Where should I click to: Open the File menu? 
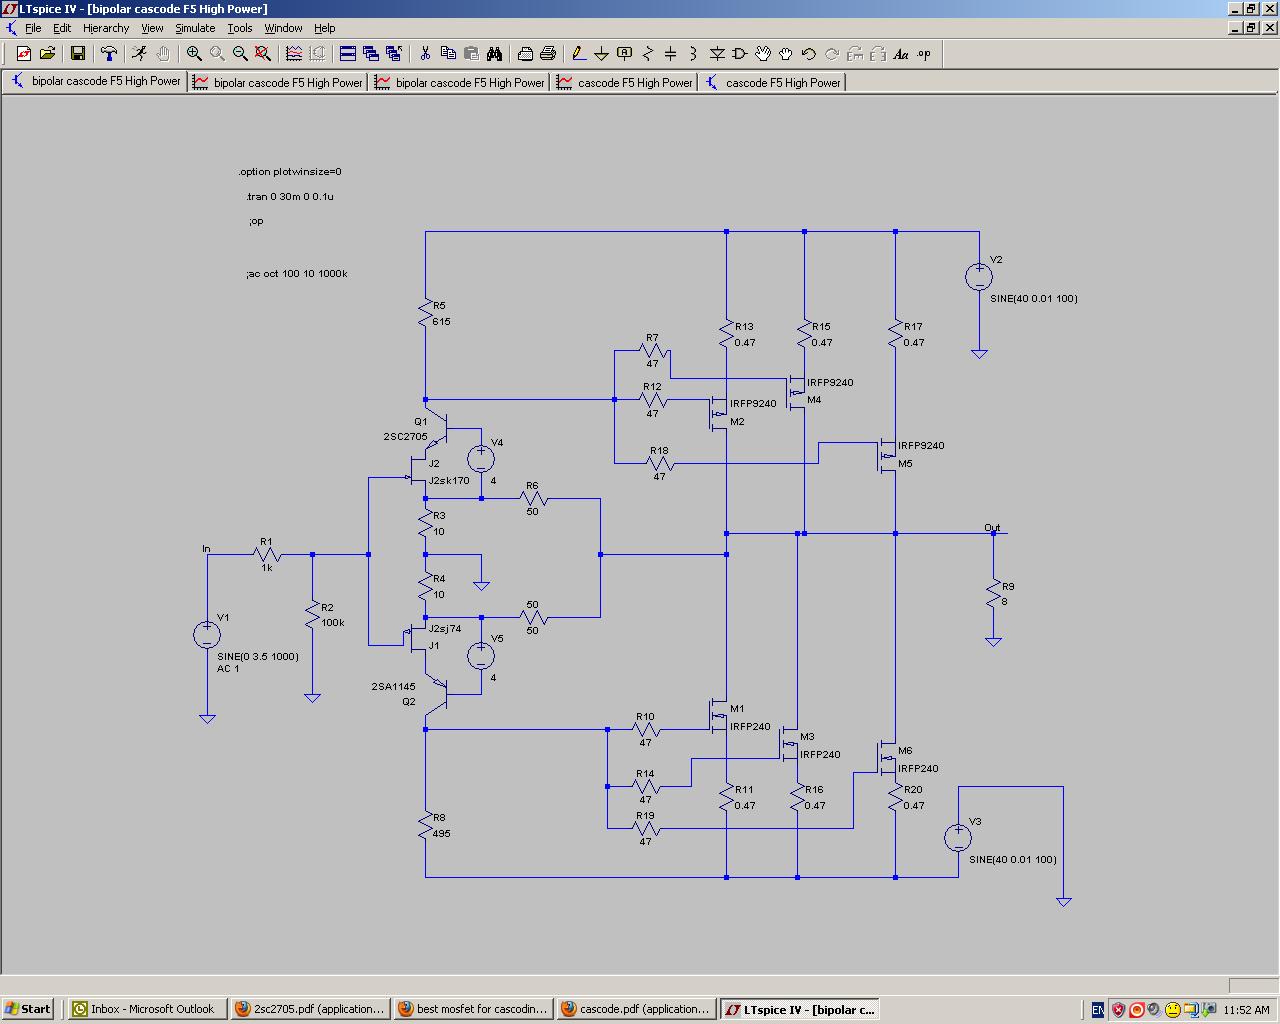coord(33,28)
